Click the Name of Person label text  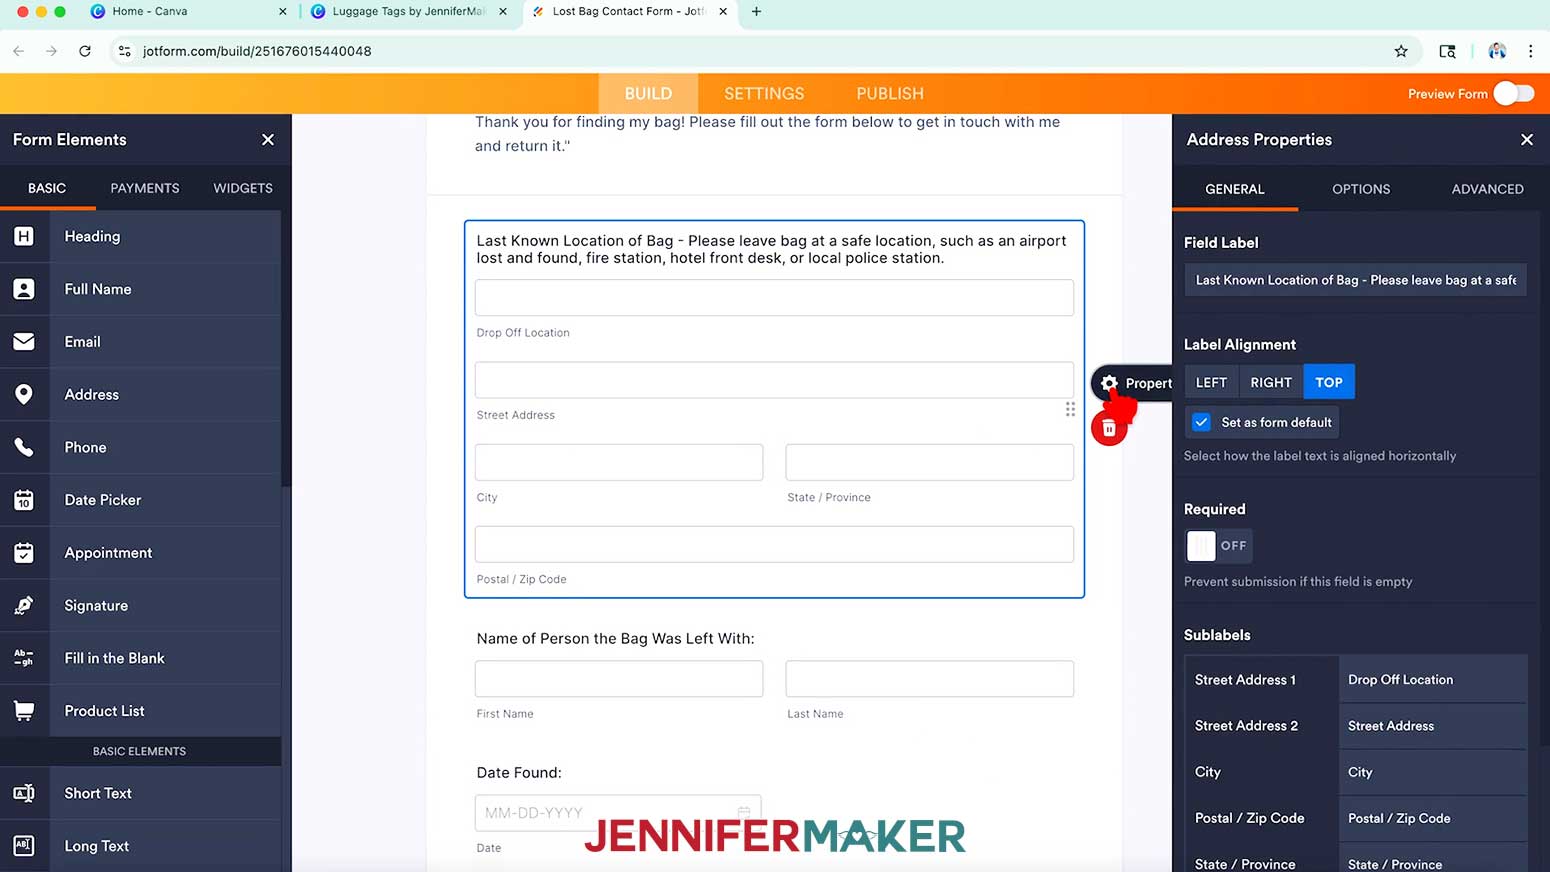click(x=615, y=638)
